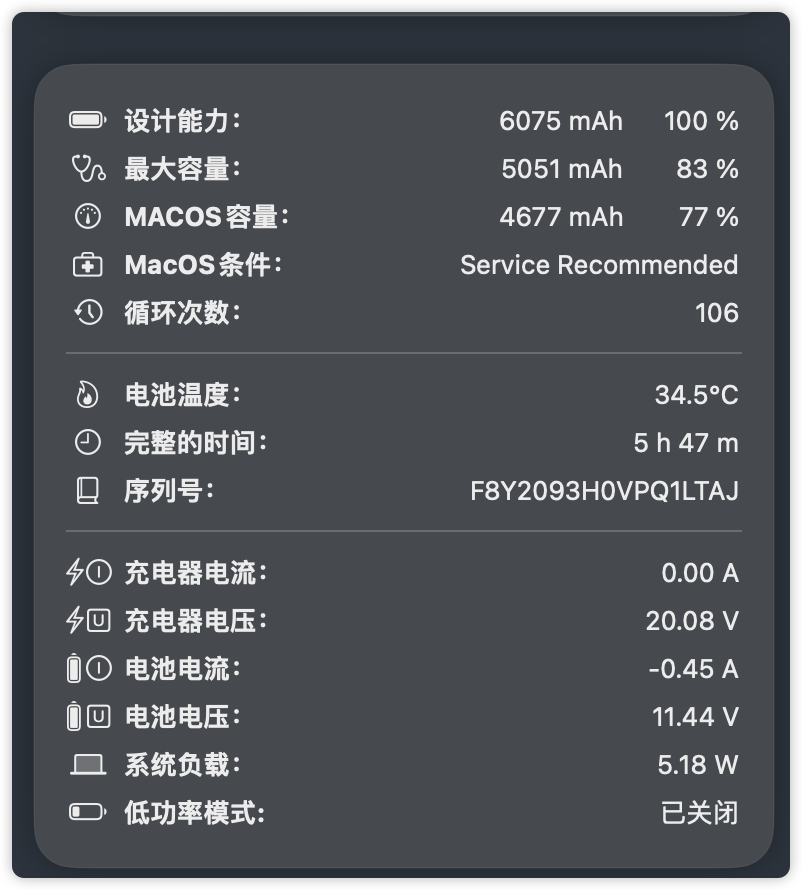
Task: Click the first-aid kit icon for MacOS条件
Action: point(88,265)
